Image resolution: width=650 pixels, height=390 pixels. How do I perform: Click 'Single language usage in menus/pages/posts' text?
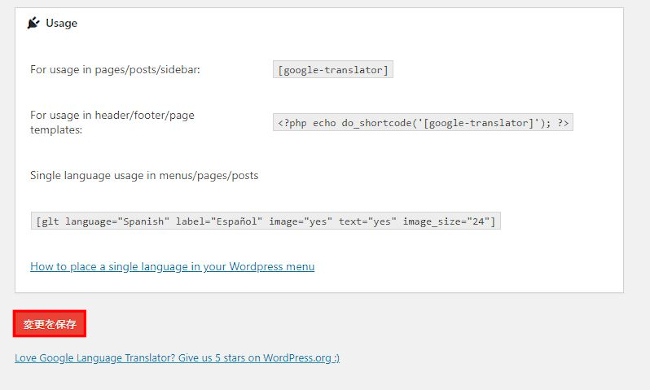[144, 175]
